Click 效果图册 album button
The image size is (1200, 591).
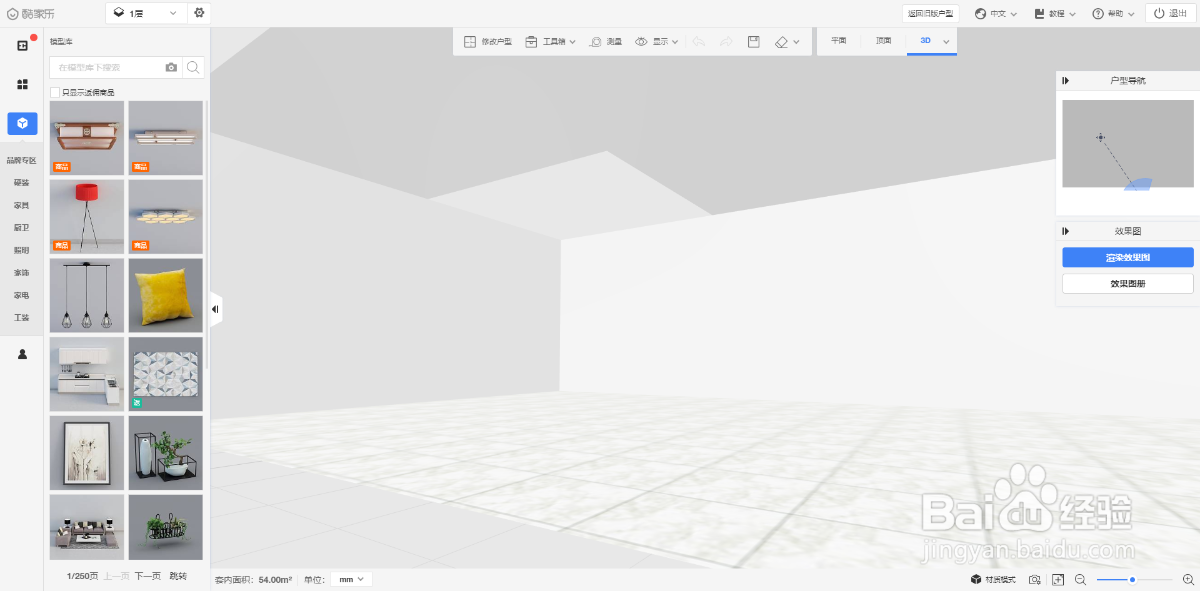[x=1128, y=284]
